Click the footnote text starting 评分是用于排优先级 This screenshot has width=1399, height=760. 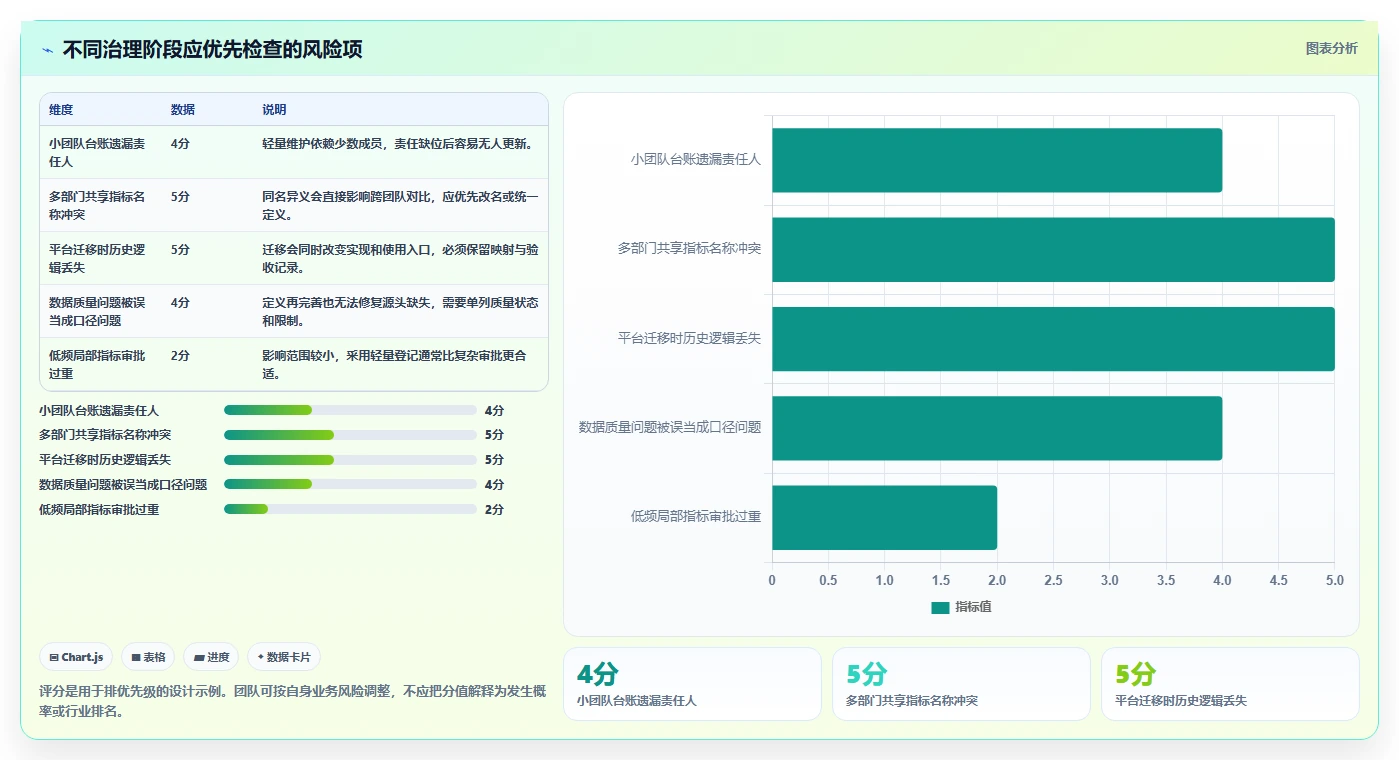coord(293,701)
